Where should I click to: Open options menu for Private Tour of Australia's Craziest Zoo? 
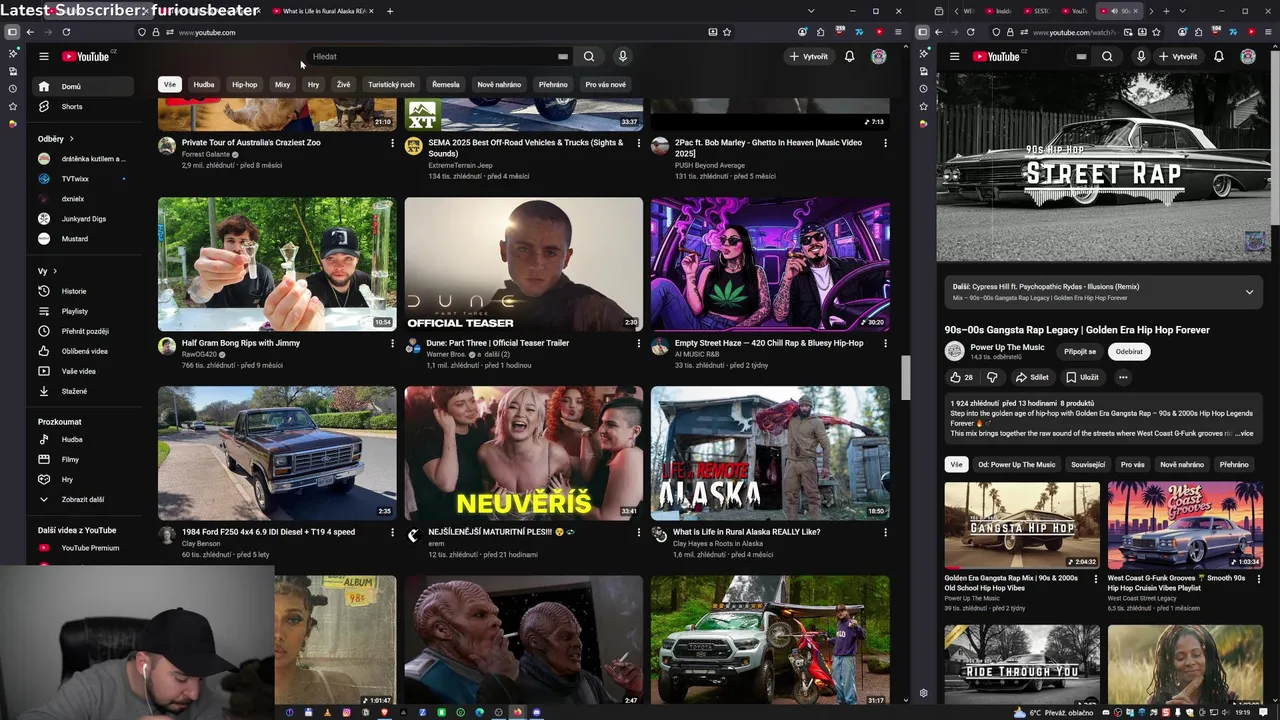click(x=392, y=143)
